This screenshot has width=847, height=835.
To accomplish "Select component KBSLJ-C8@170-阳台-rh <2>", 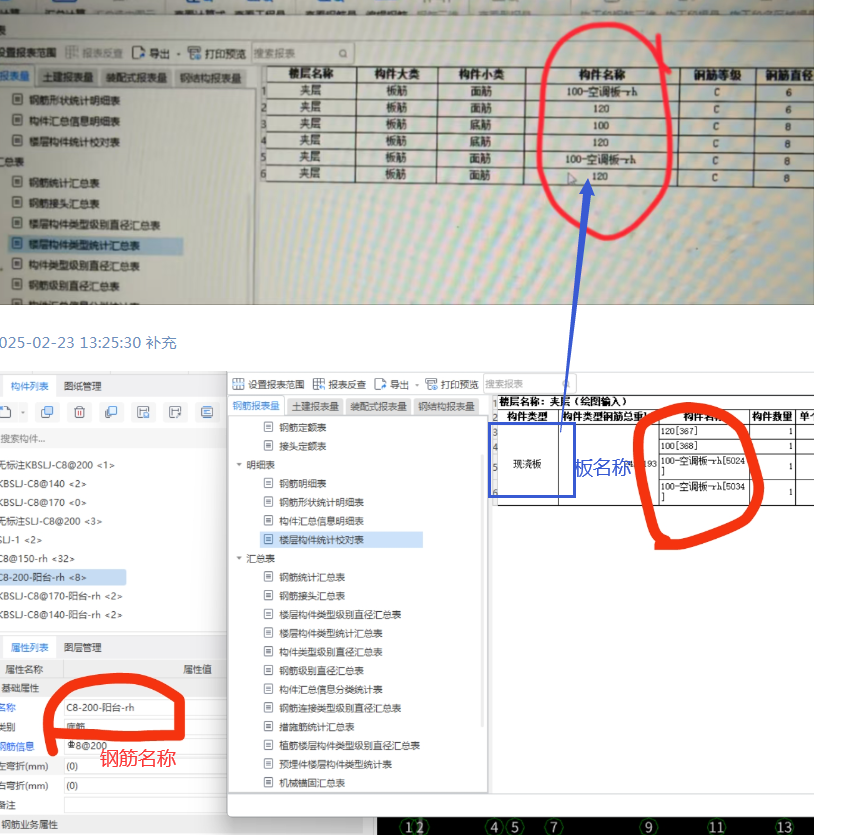I will [x=61, y=596].
